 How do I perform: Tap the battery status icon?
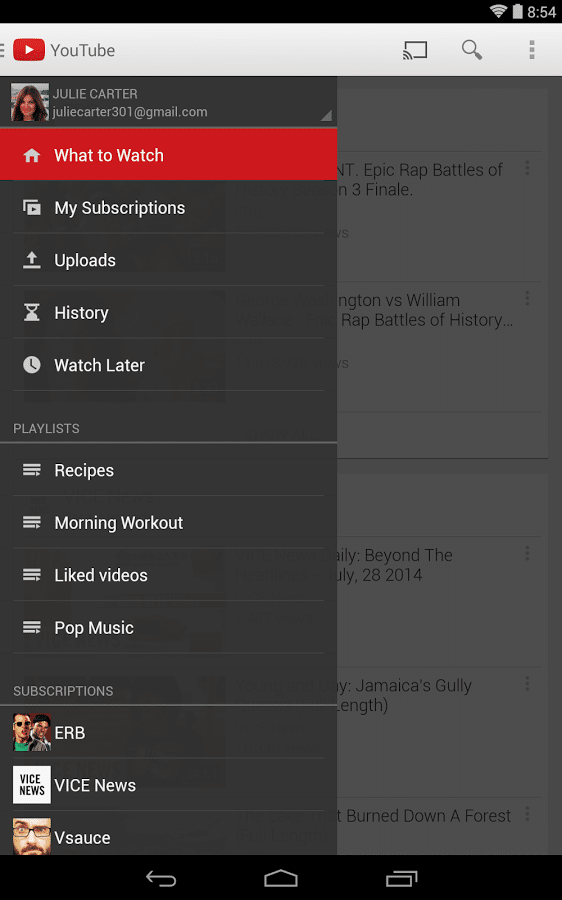tap(517, 11)
